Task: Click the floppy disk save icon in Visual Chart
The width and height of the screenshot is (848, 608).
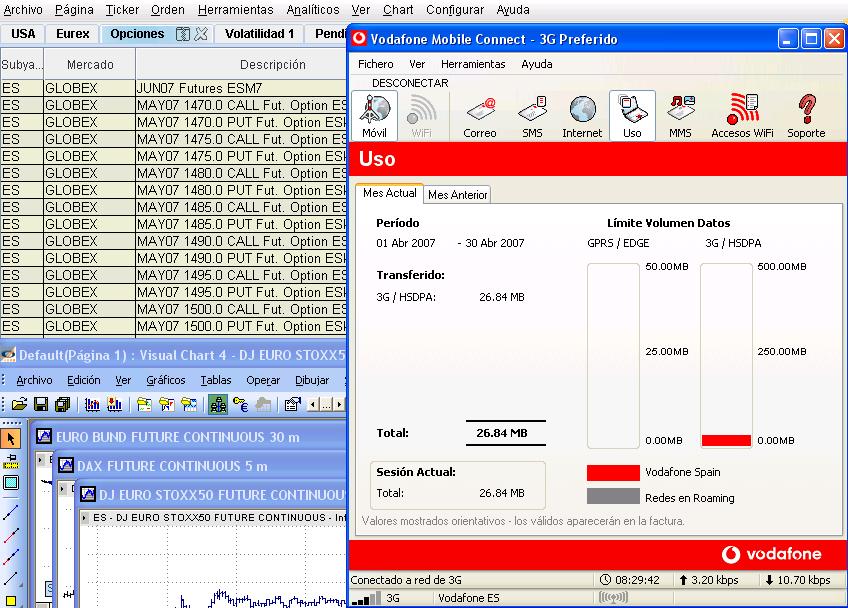Action: (41, 404)
